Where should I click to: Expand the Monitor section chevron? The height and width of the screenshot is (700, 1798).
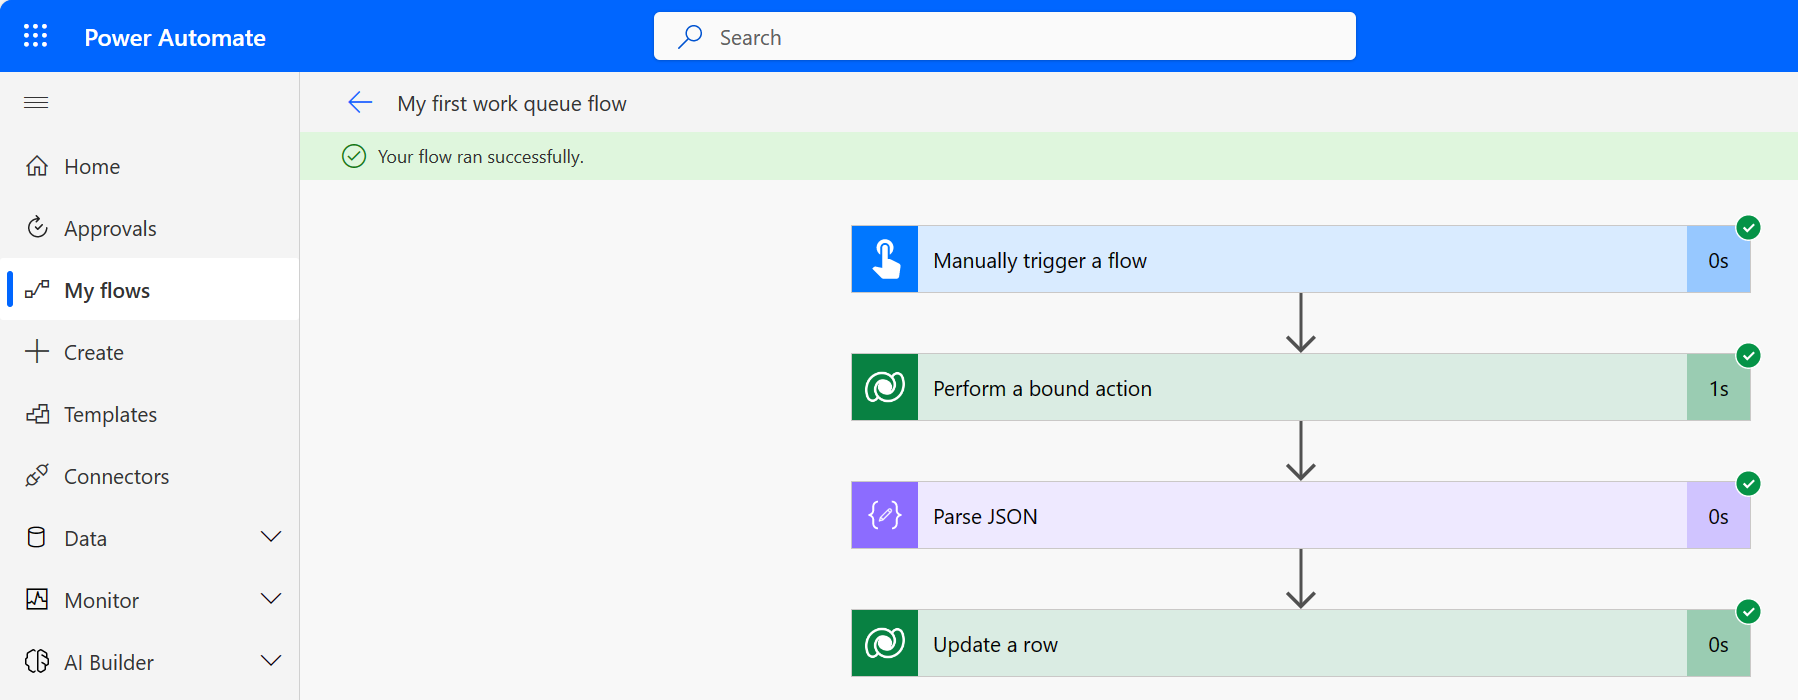click(x=271, y=599)
